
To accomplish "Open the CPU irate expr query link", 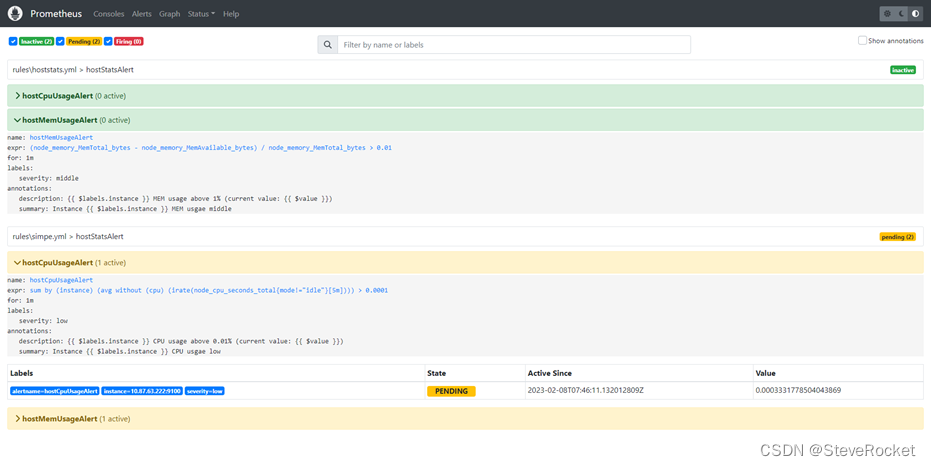I will [x=209, y=290].
